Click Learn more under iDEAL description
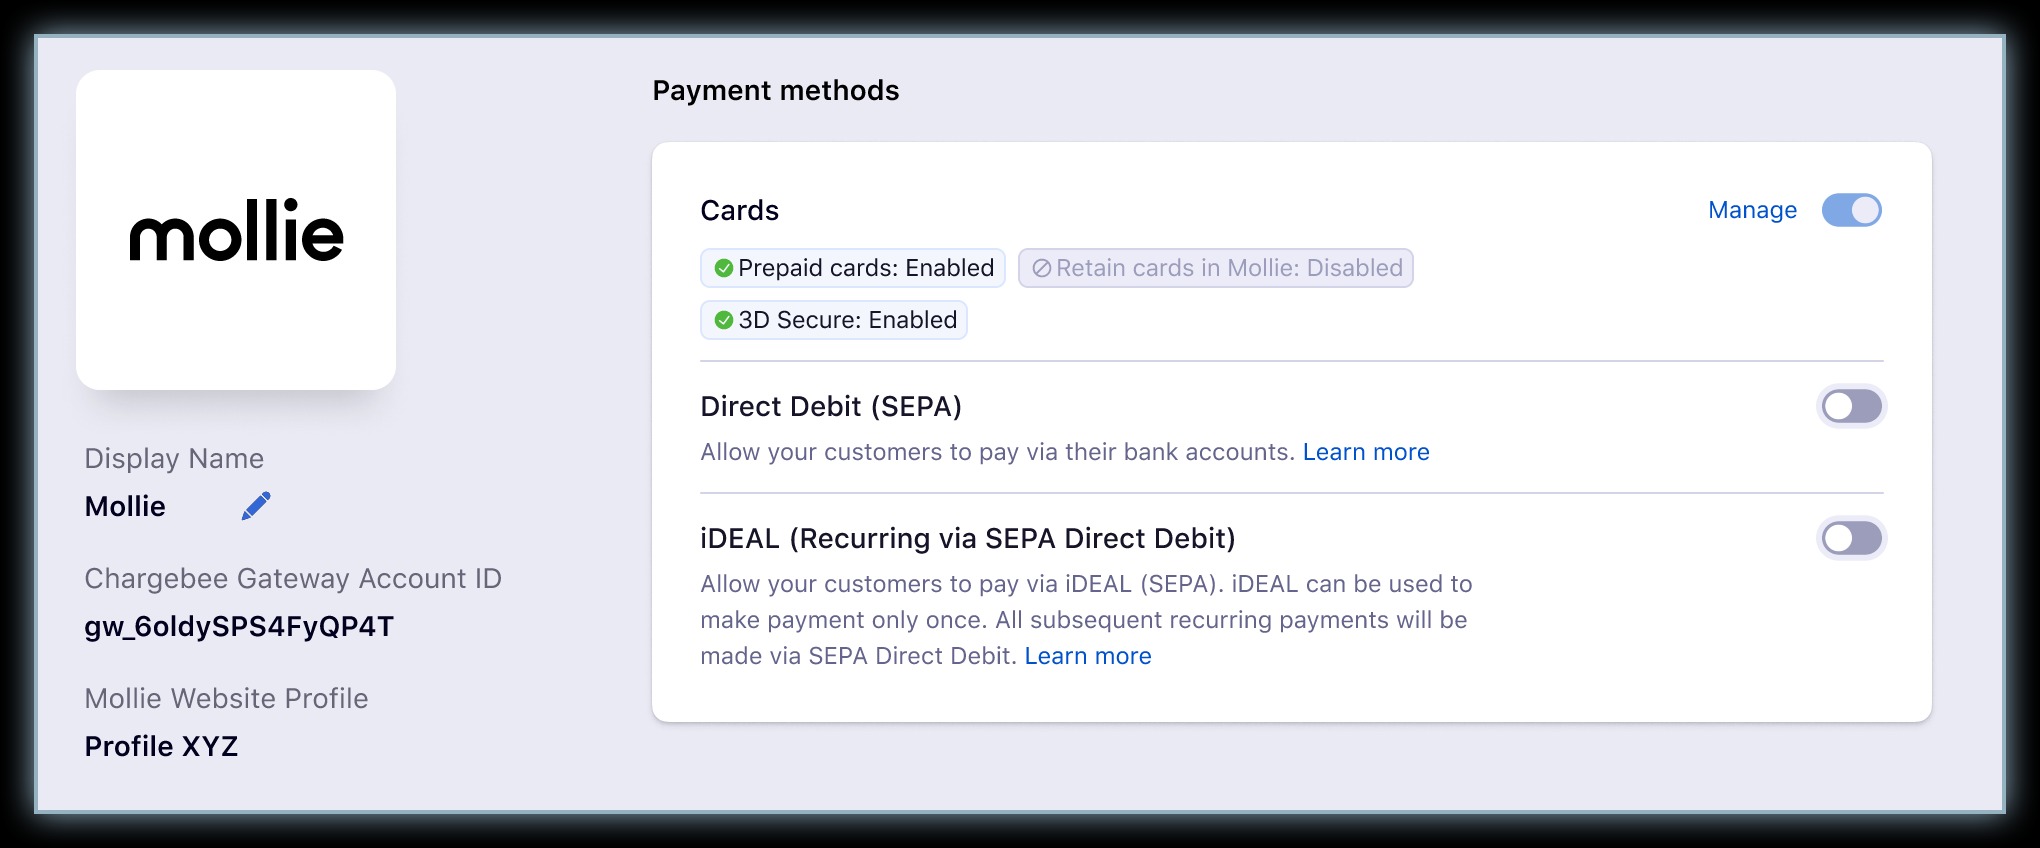2040x848 pixels. [1087, 656]
